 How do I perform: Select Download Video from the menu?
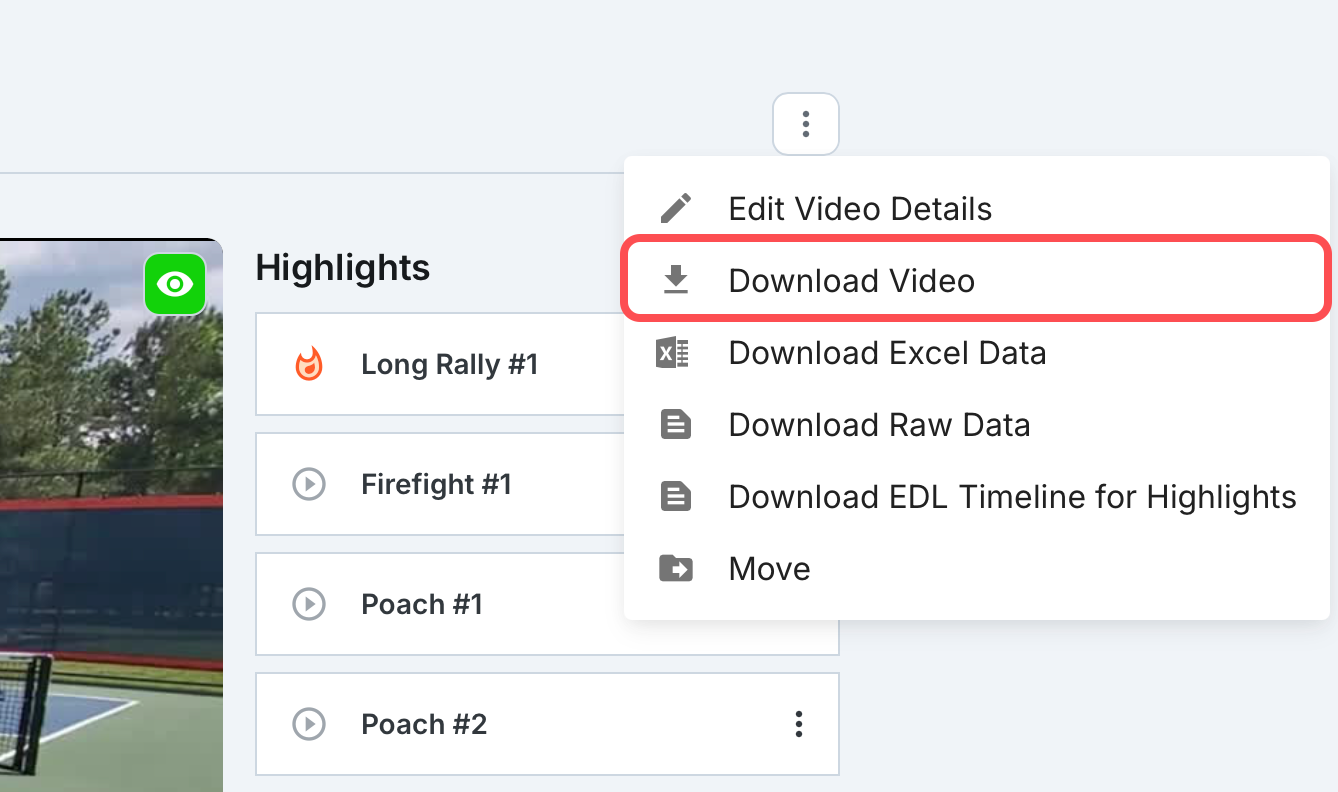coord(976,279)
